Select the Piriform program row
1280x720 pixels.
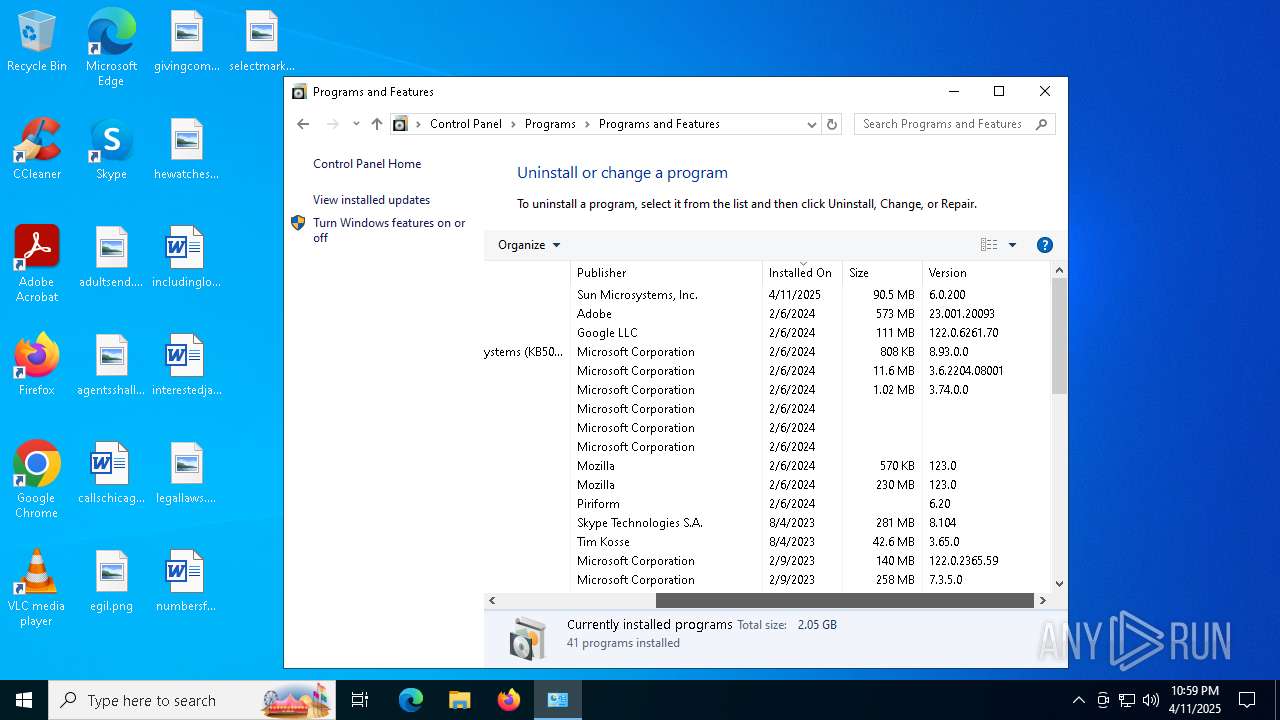(767, 504)
